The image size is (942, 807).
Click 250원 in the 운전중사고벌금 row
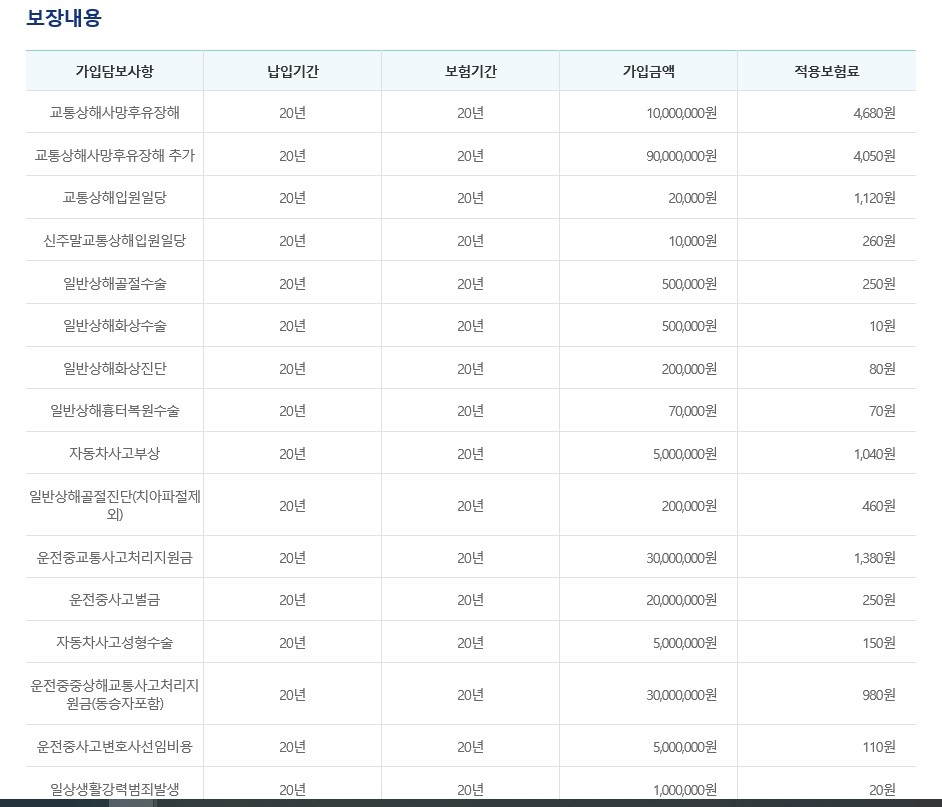[x=878, y=600]
